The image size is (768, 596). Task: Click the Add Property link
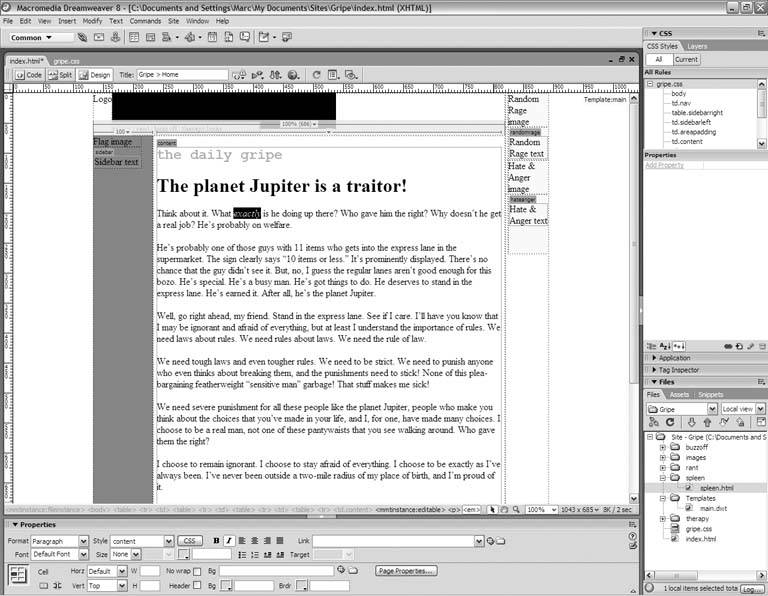coord(664,165)
